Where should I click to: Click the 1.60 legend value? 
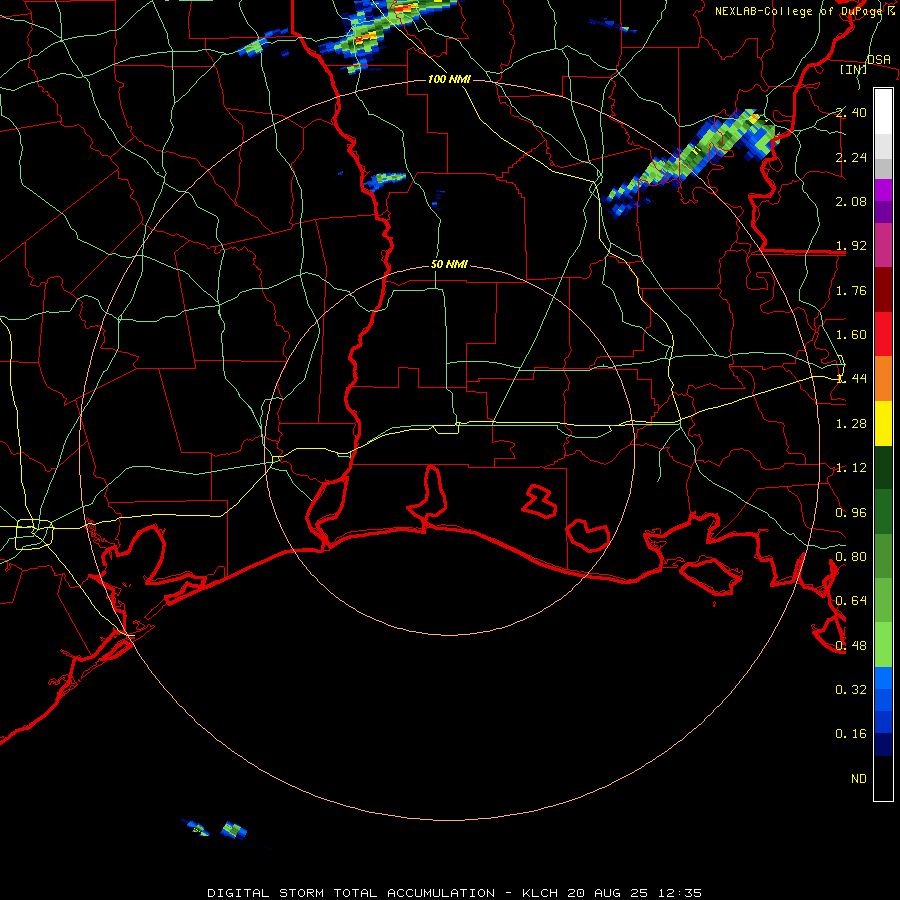point(851,335)
